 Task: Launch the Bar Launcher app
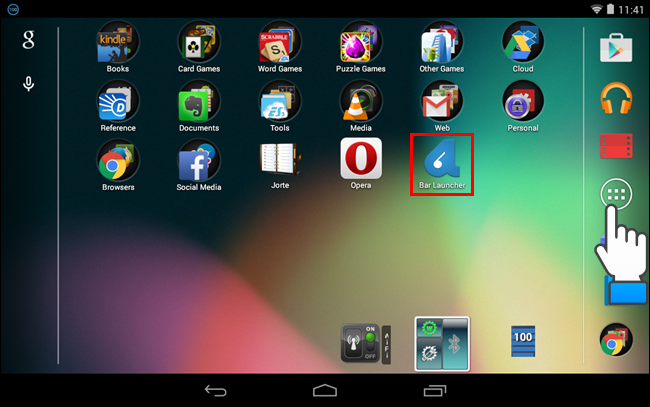click(442, 159)
